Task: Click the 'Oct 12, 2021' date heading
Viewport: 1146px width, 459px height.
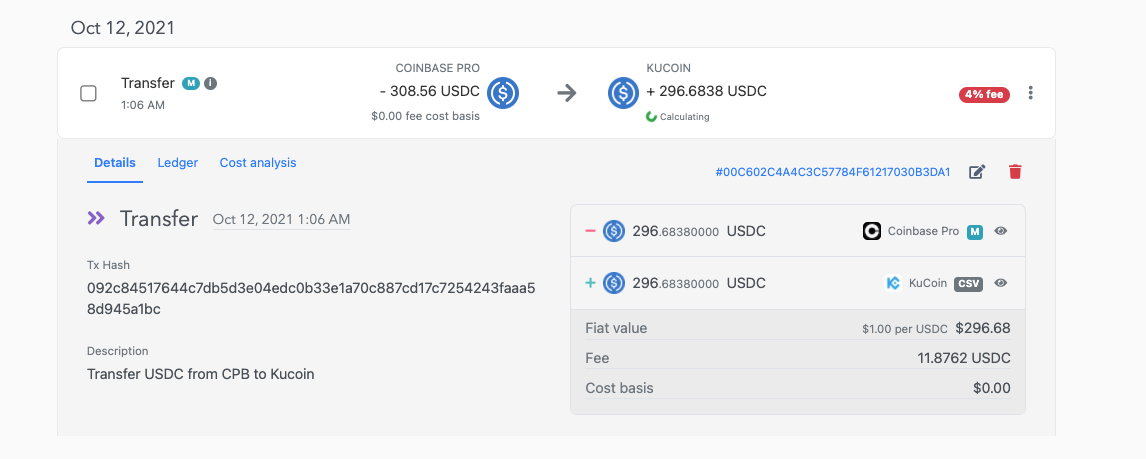Action: 123,29
